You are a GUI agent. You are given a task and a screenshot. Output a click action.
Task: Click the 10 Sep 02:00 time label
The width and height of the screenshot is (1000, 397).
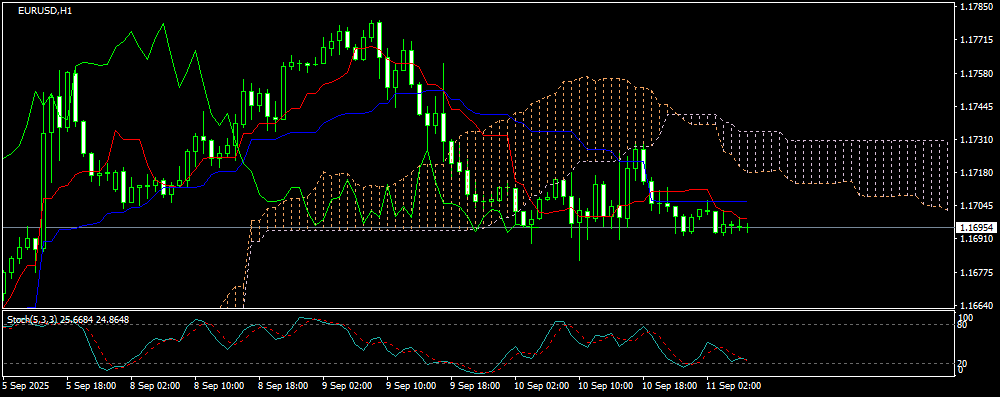[540, 386]
